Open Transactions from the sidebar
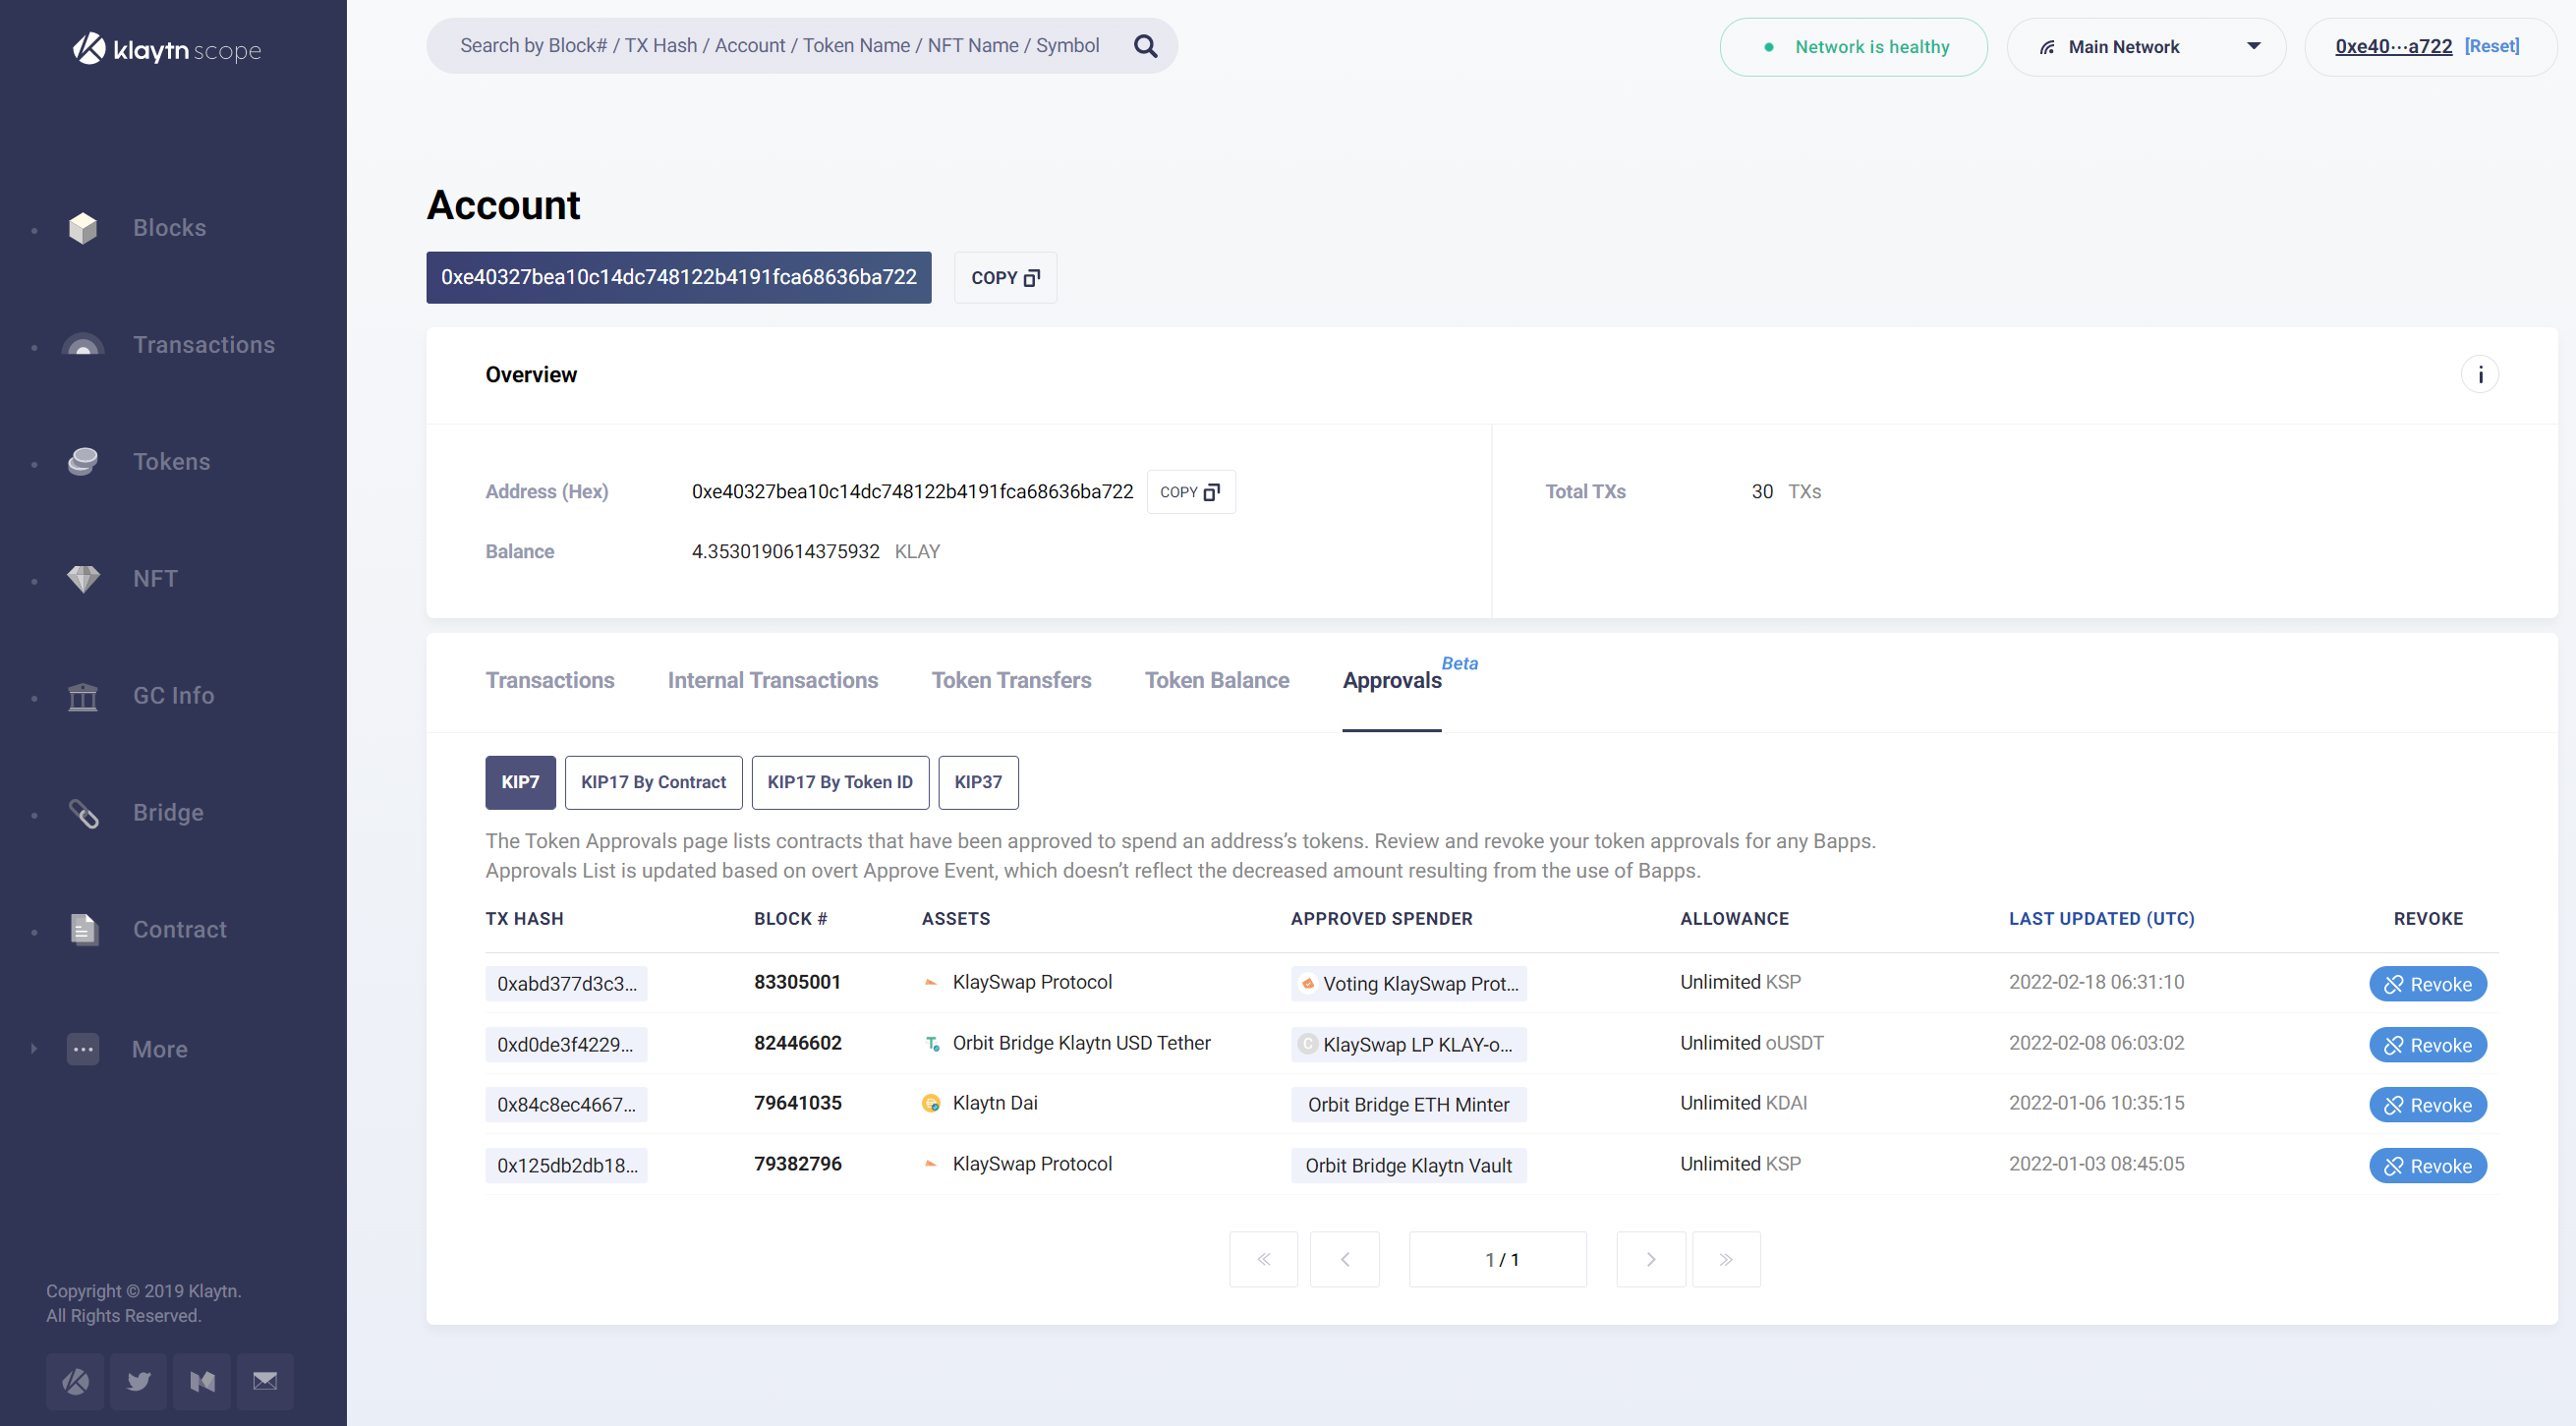2576x1426 pixels. click(203, 345)
